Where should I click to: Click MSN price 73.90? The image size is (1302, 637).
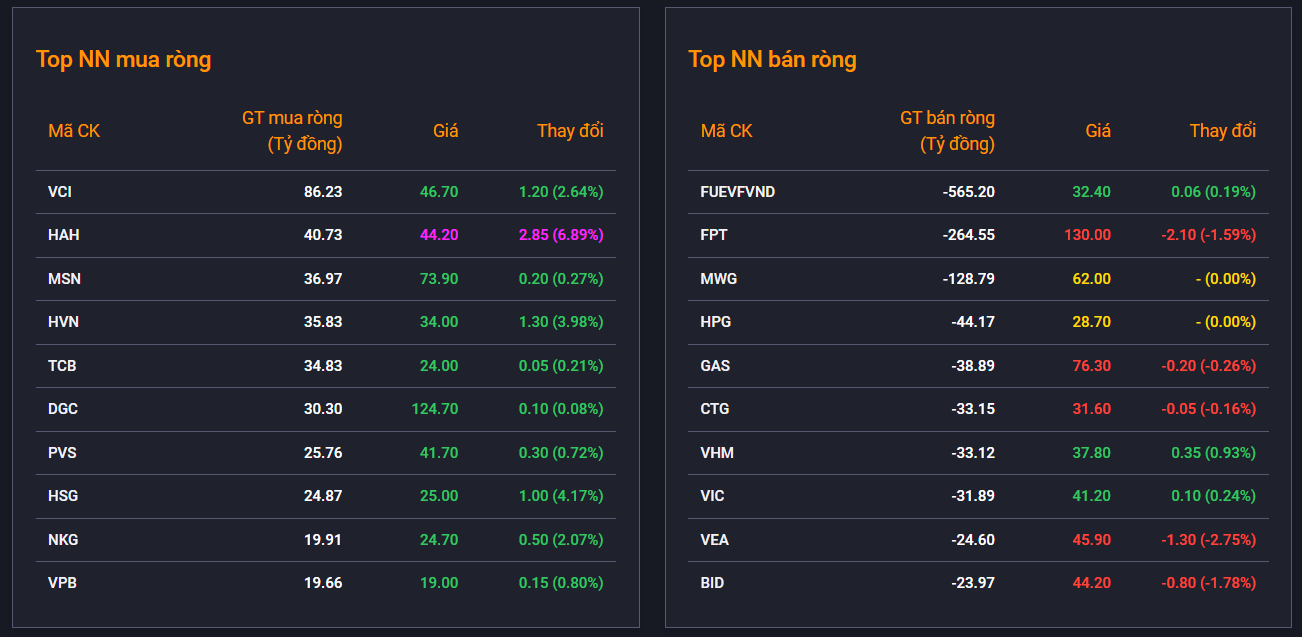coord(439,279)
